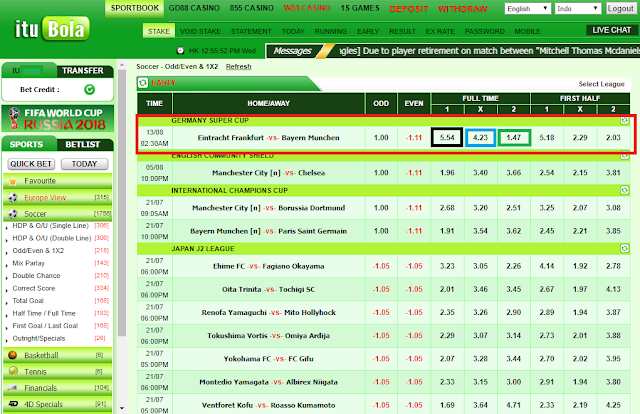
Task: Refresh the Japan J2 League odds
Action: pos(624,248)
